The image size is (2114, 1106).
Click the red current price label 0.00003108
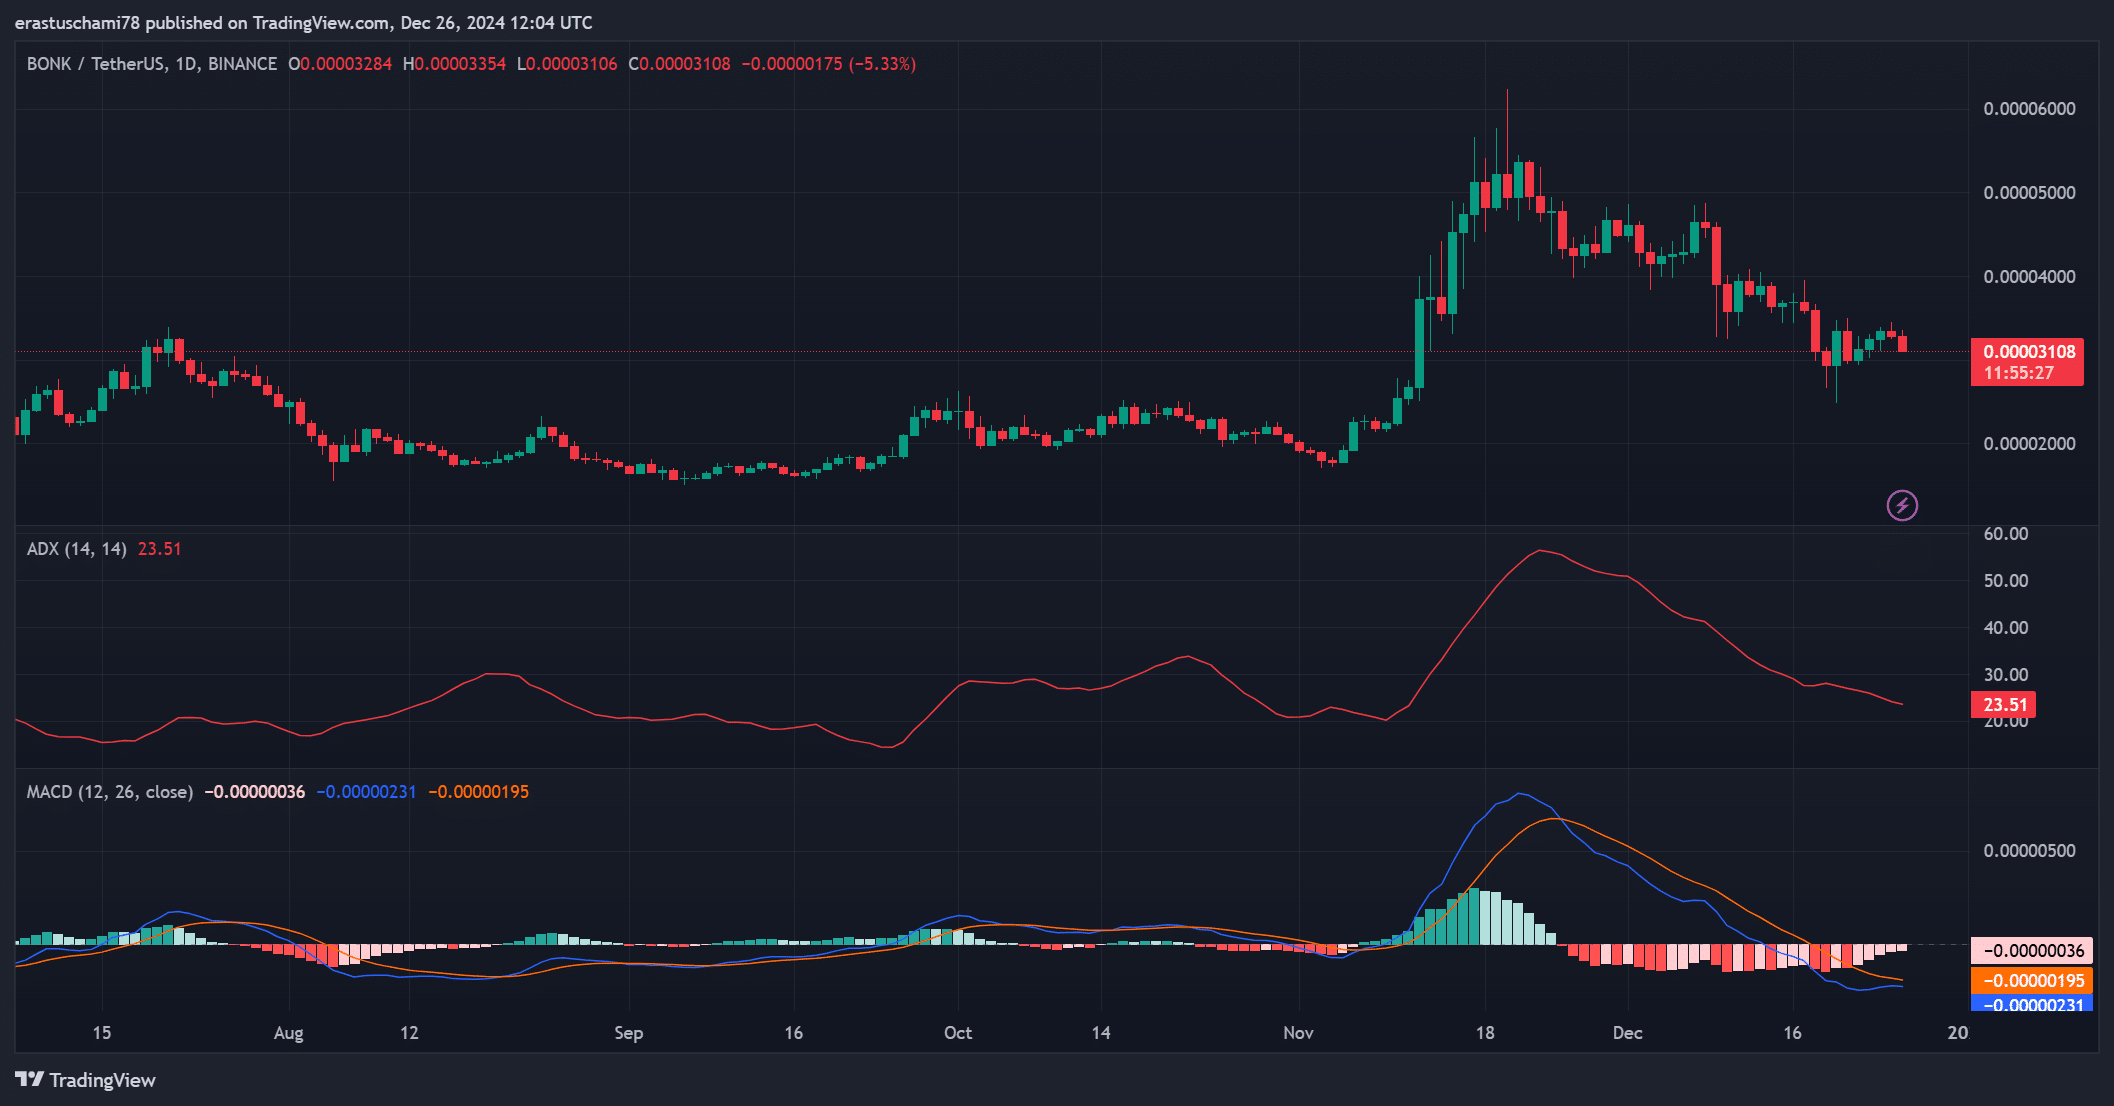2028,352
